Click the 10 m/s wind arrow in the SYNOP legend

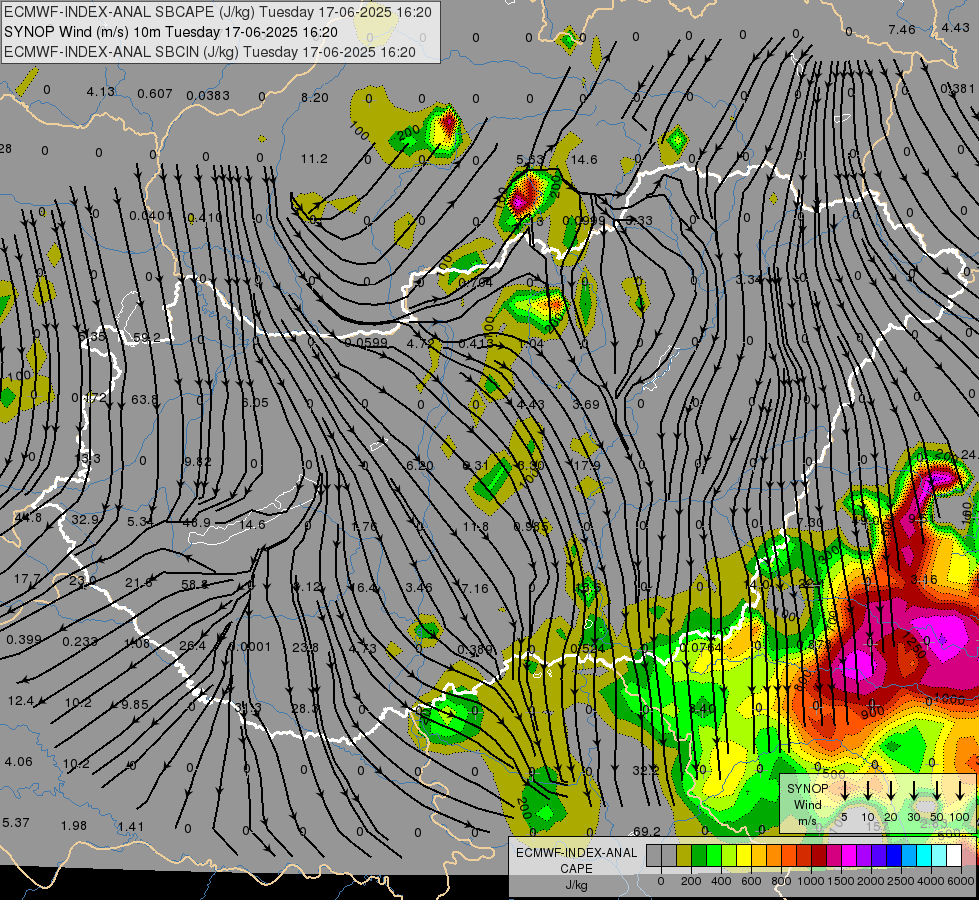[x=868, y=791]
